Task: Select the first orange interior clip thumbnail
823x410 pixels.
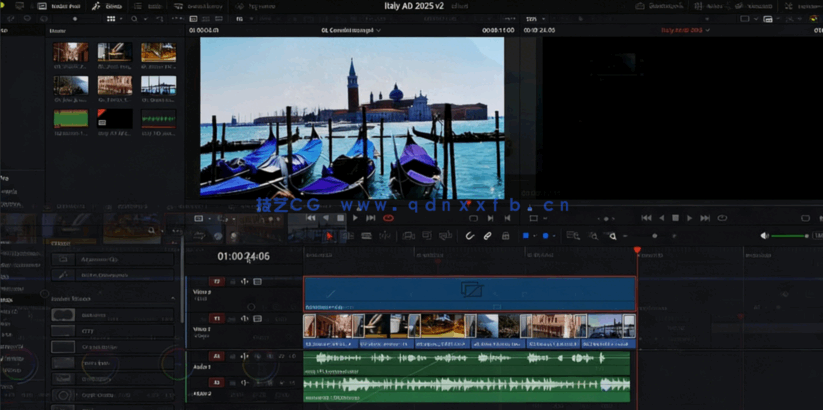Action: [x=70, y=52]
